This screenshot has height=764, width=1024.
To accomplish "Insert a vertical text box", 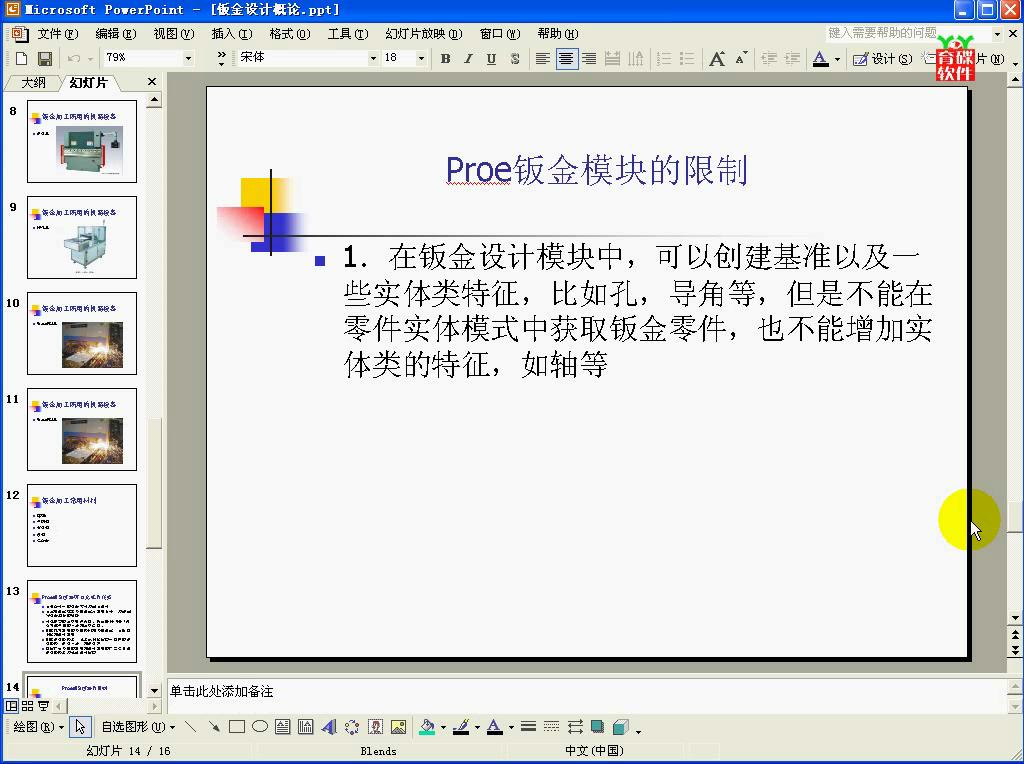I will point(305,727).
